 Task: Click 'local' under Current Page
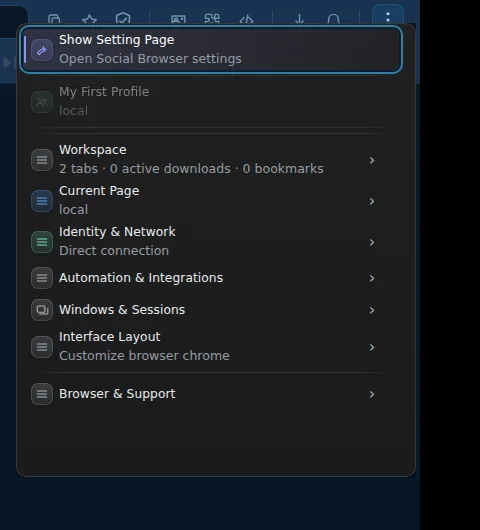point(73,210)
